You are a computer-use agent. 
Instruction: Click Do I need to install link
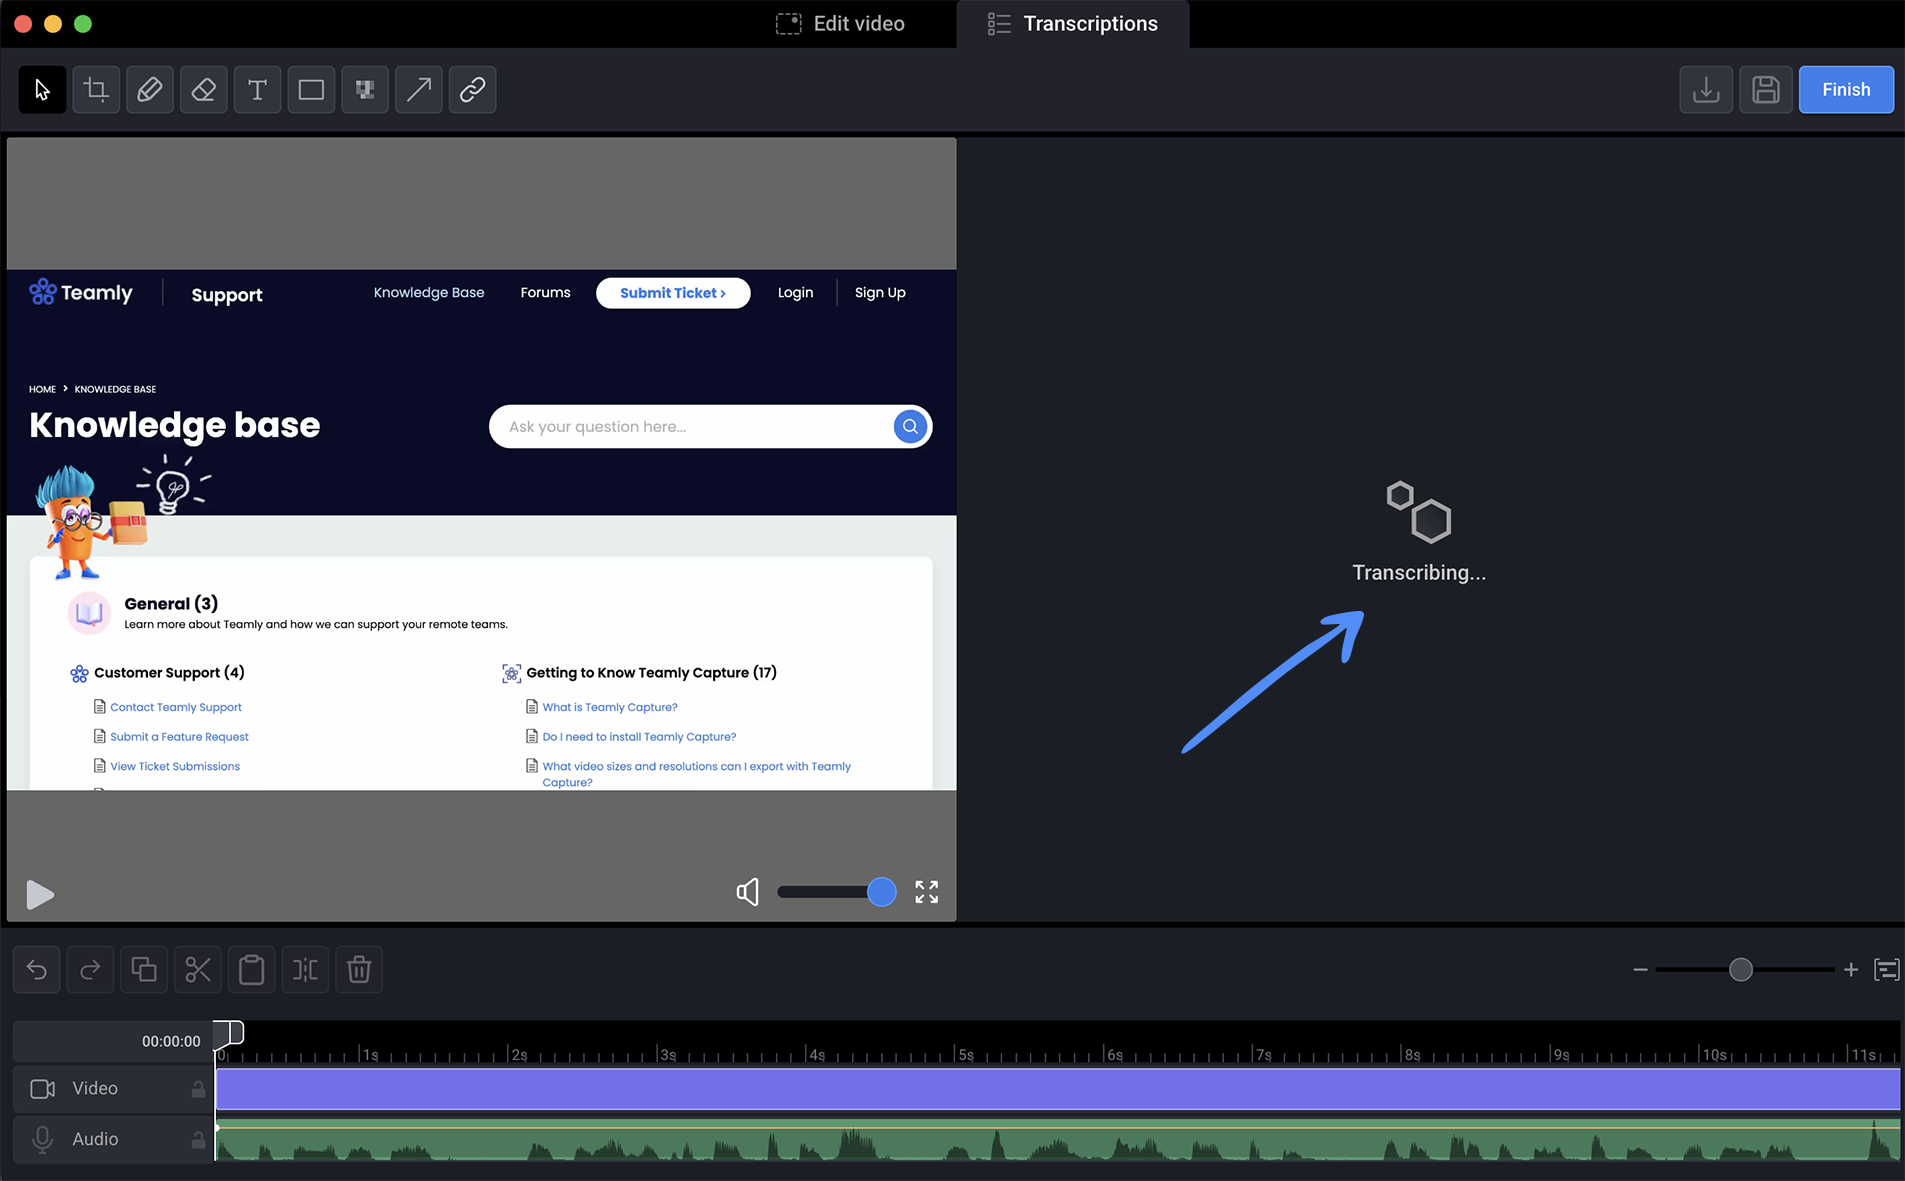(639, 737)
